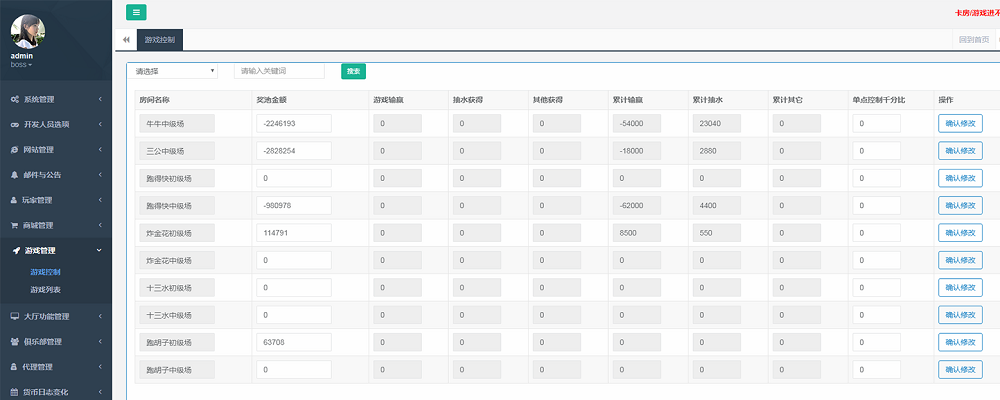Click the green 搜索 search button
The image size is (1000, 400).
coord(352,71)
